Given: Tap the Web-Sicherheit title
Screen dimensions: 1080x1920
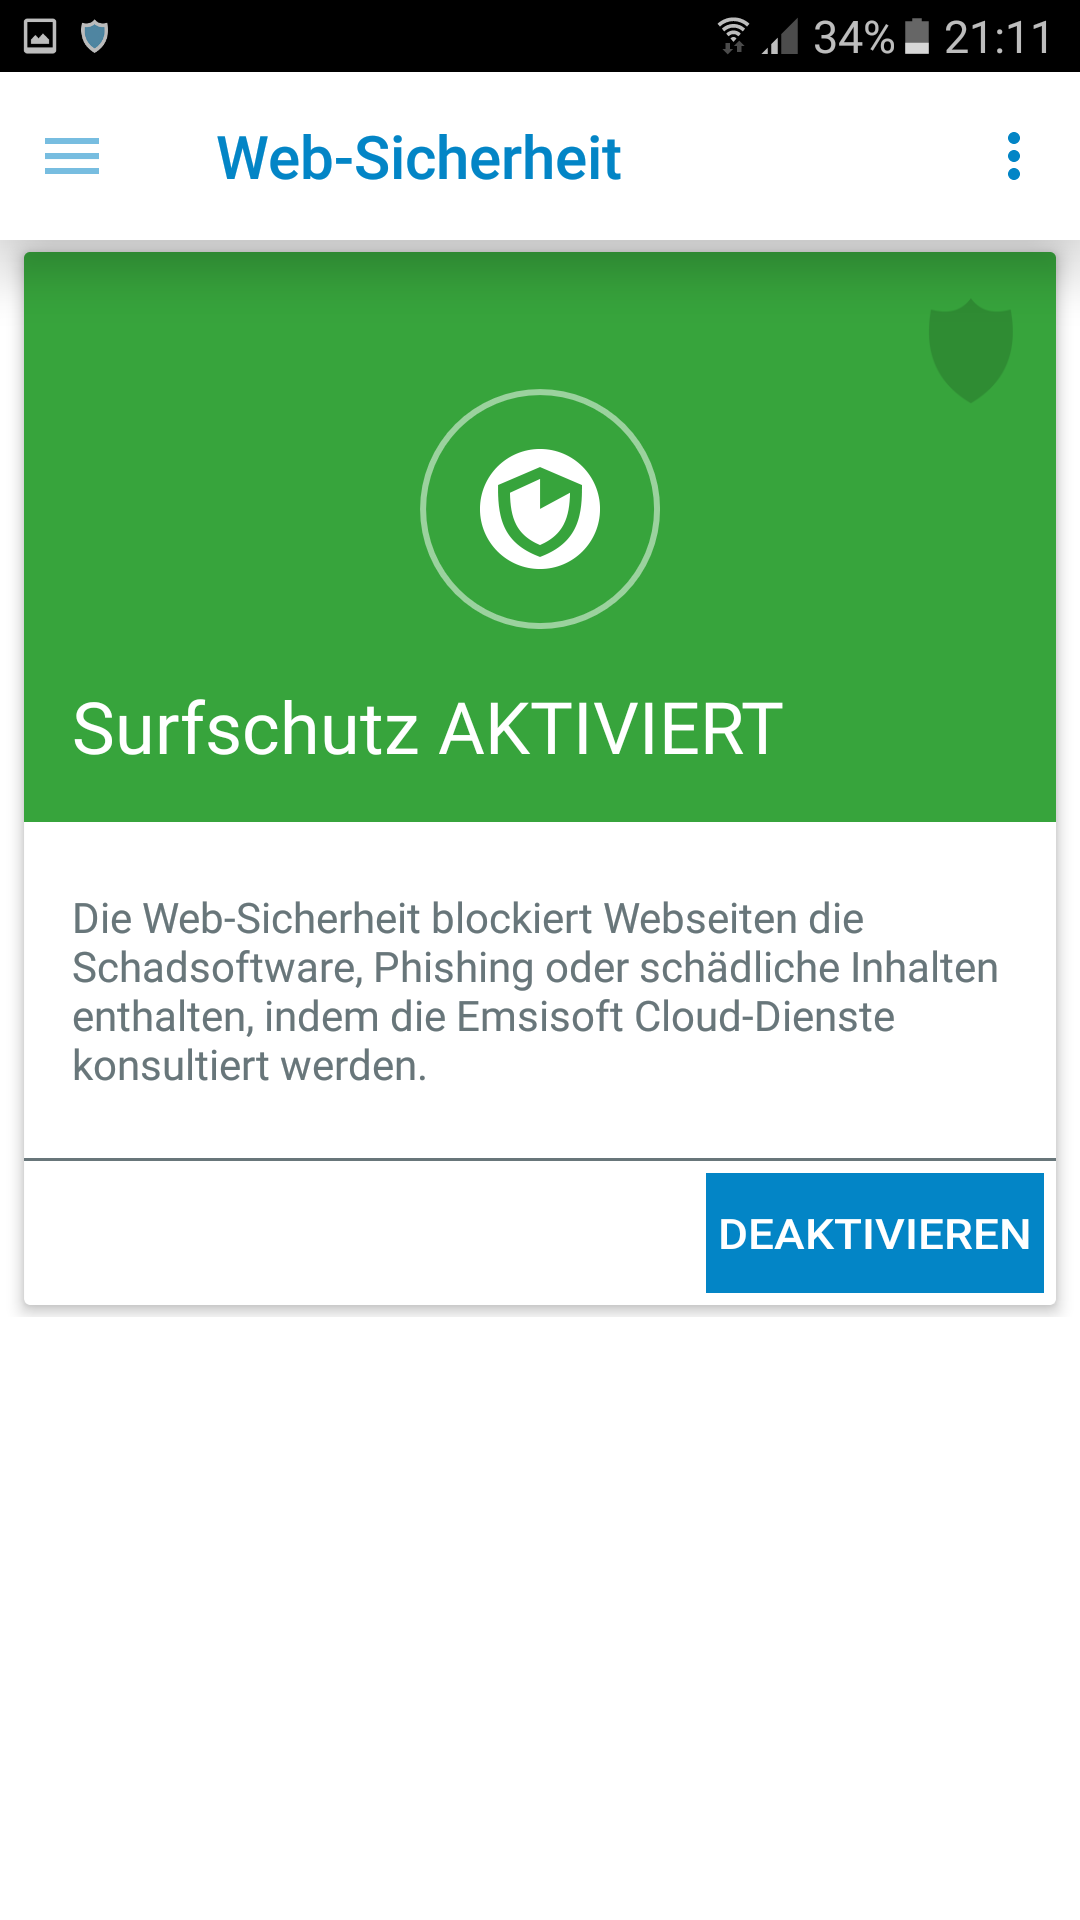Looking at the screenshot, I should [419, 158].
